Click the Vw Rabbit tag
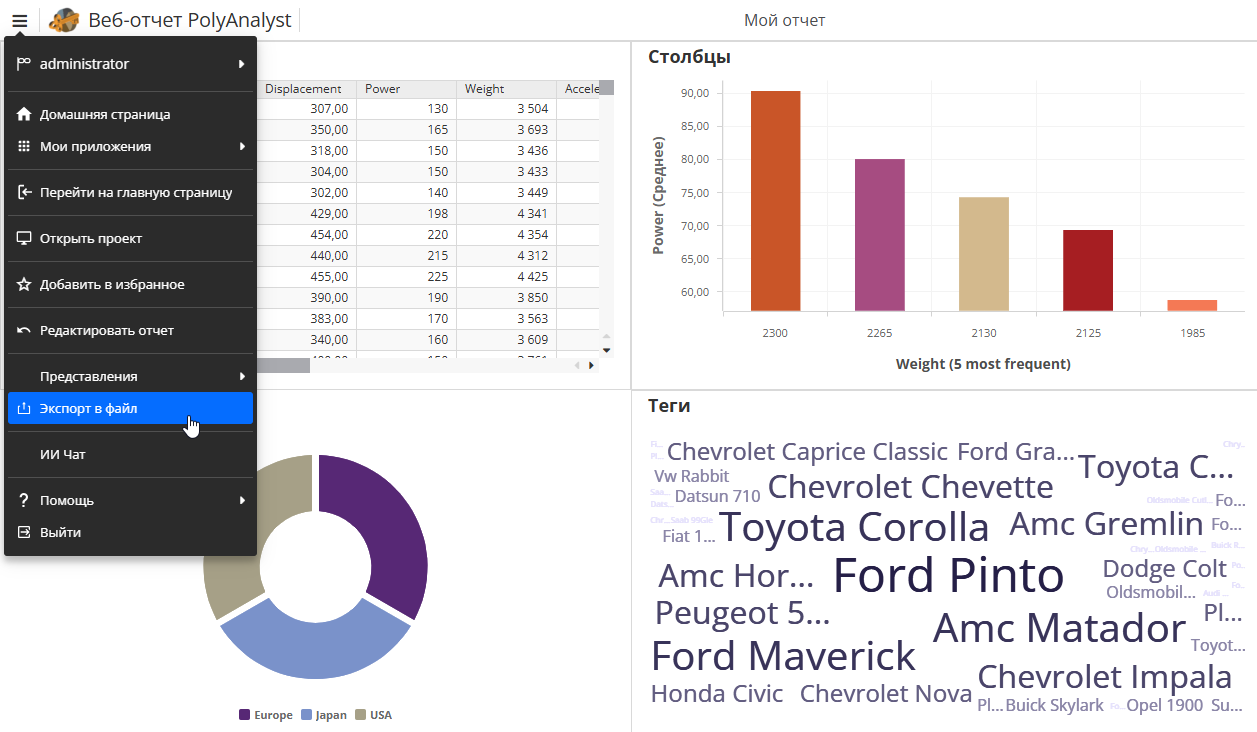The width and height of the screenshot is (1257, 732). tap(692, 476)
